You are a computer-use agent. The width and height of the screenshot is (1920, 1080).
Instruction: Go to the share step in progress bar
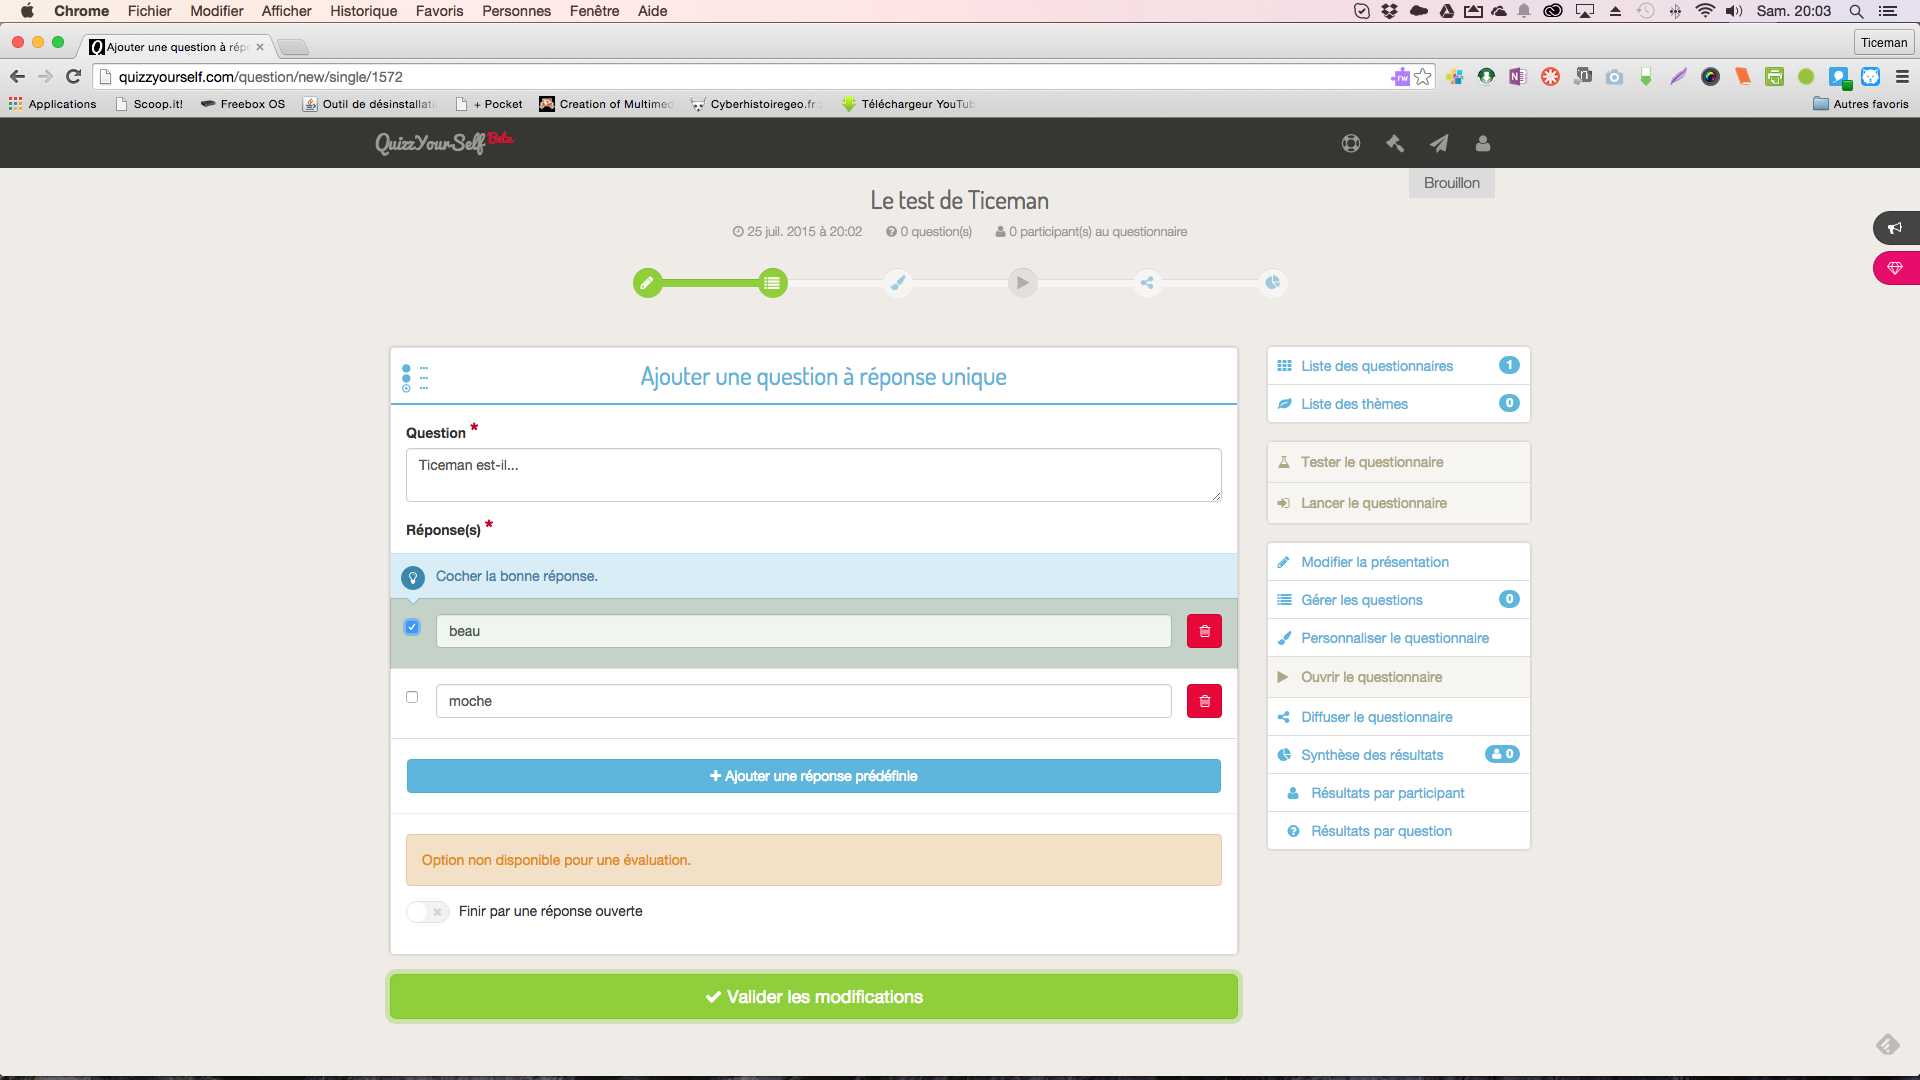(1147, 283)
